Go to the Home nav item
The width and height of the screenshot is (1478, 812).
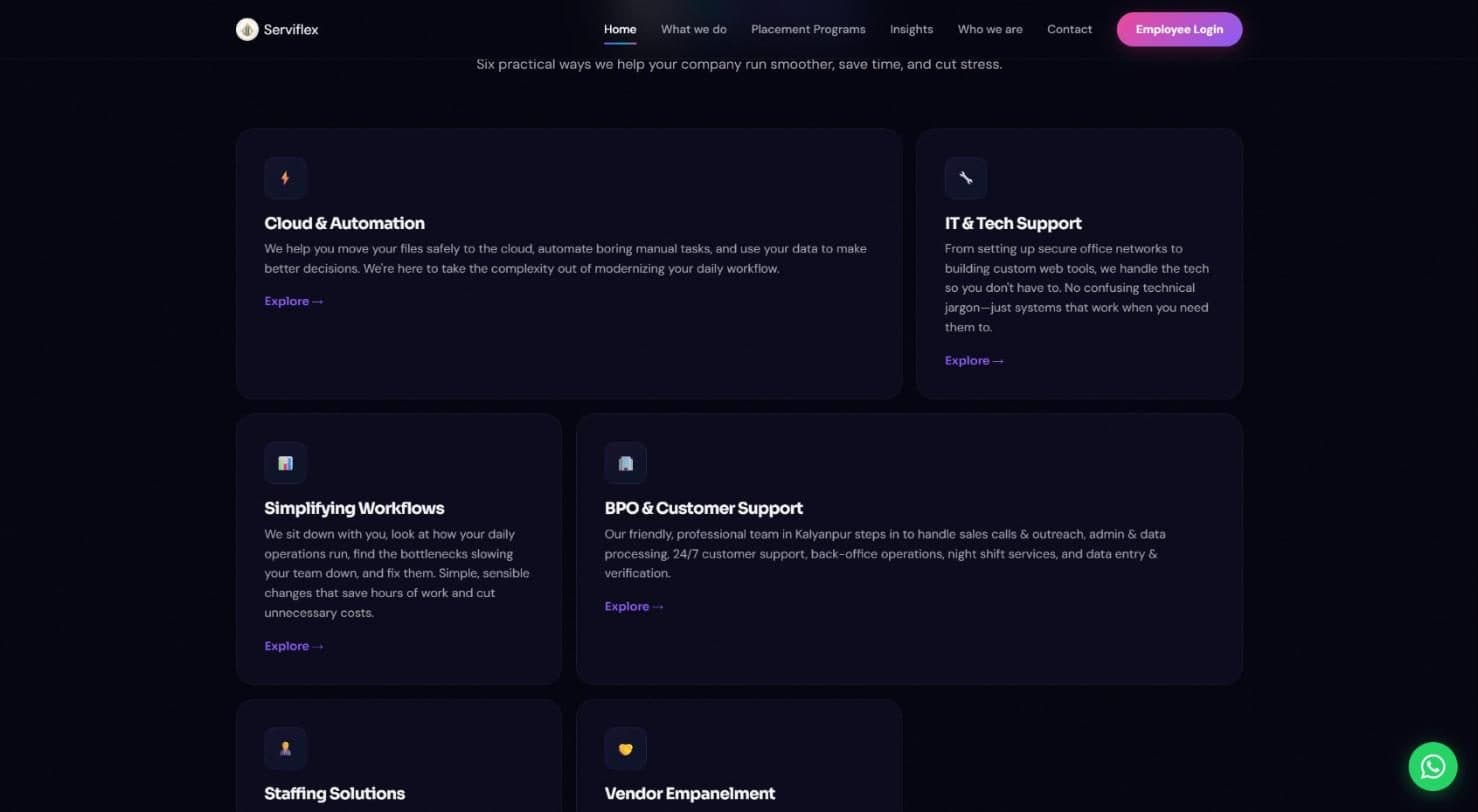tap(620, 29)
